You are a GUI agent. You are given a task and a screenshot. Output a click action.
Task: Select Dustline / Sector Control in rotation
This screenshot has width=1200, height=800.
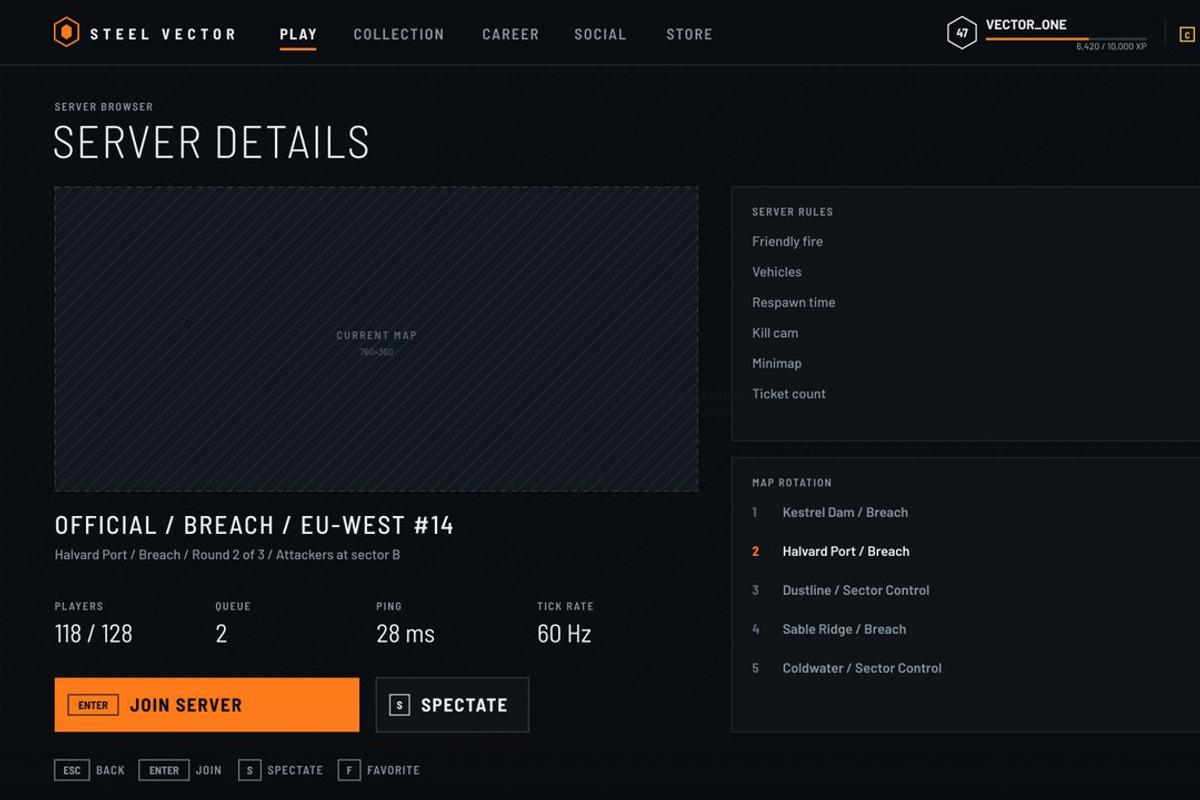855,590
